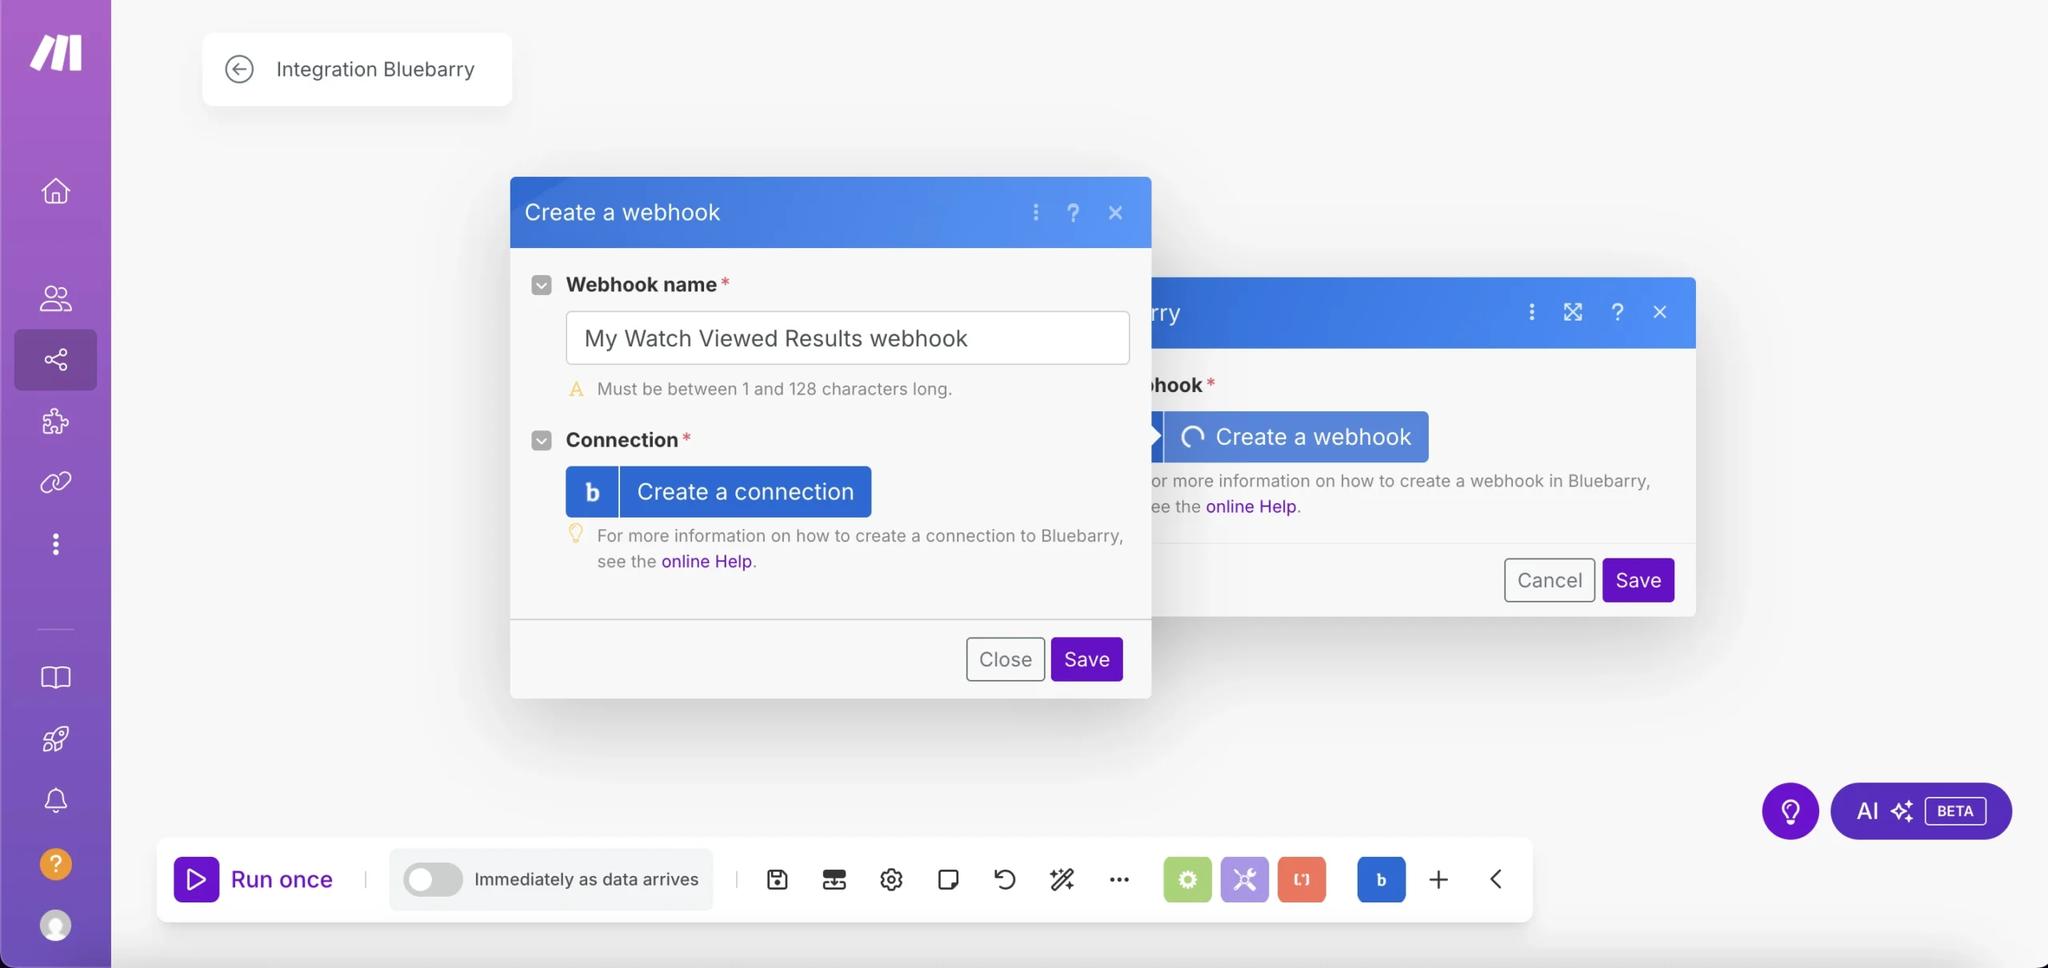Toggle the Webhook name mapping checkbox

[x=541, y=285]
